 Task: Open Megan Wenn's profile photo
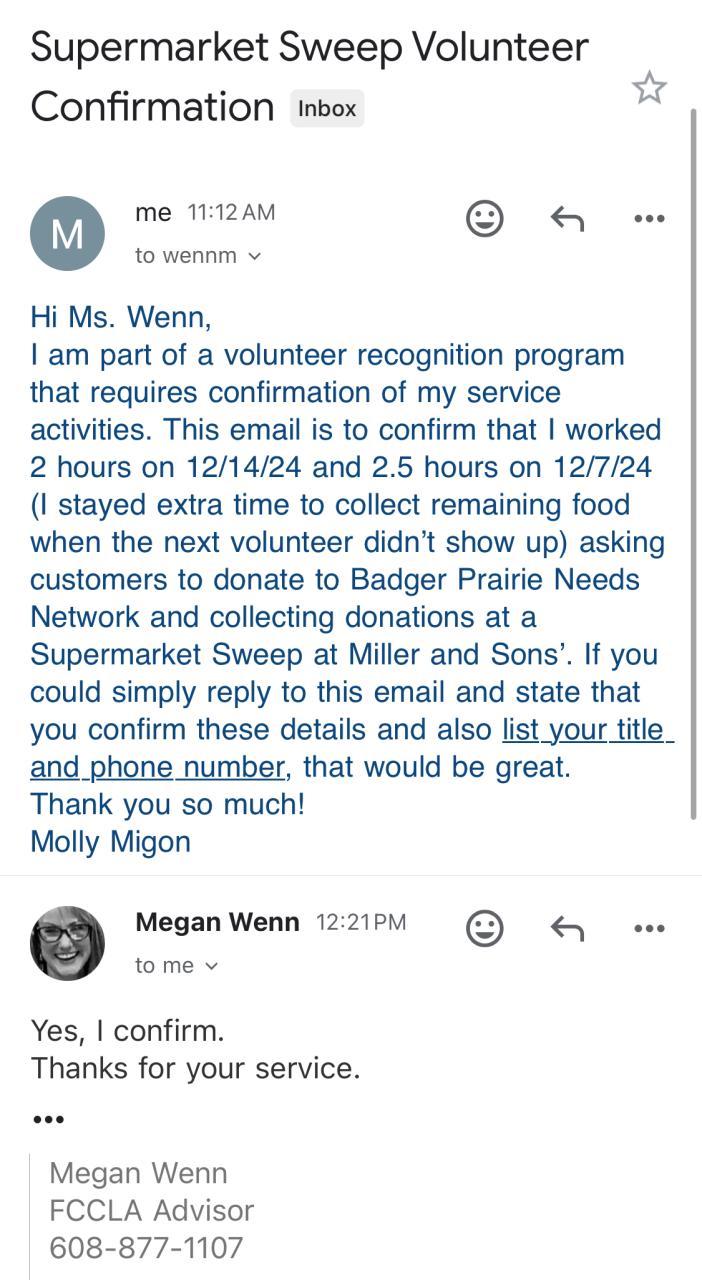67,943
